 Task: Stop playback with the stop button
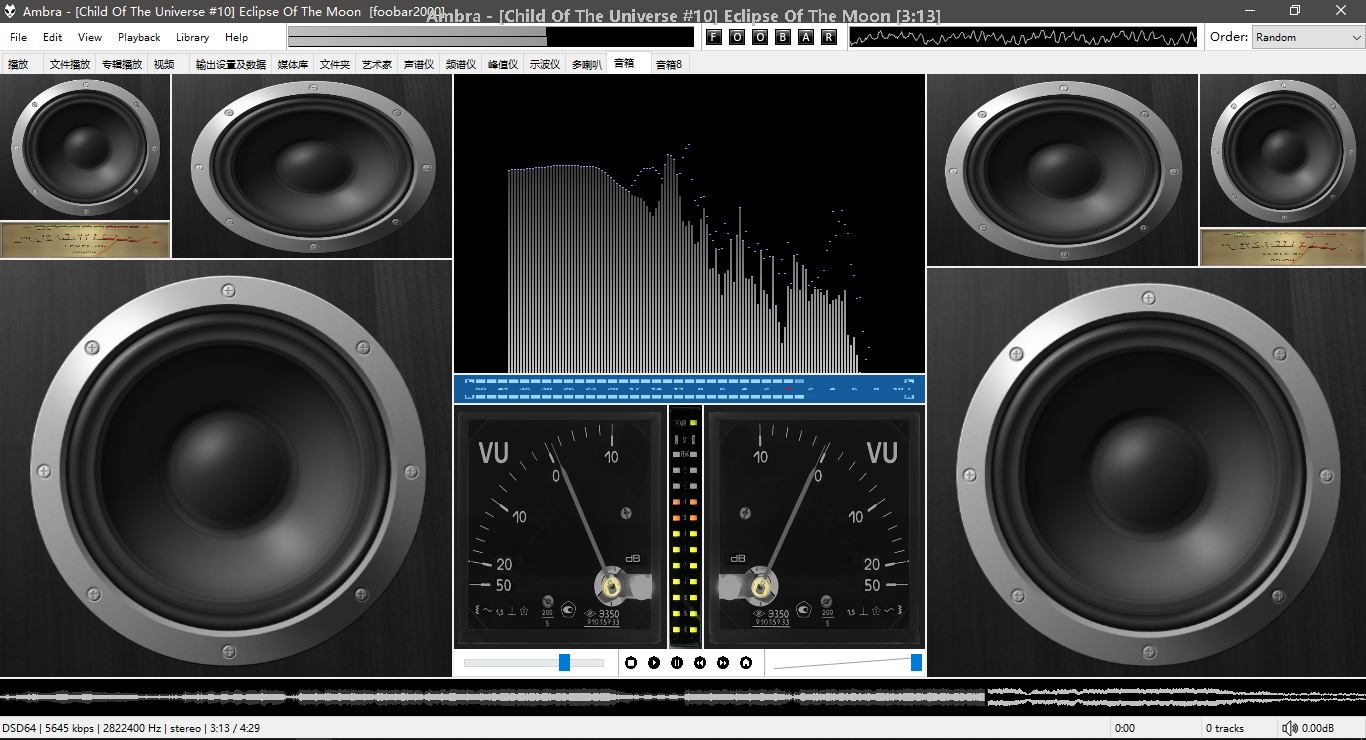click(631, 662)
